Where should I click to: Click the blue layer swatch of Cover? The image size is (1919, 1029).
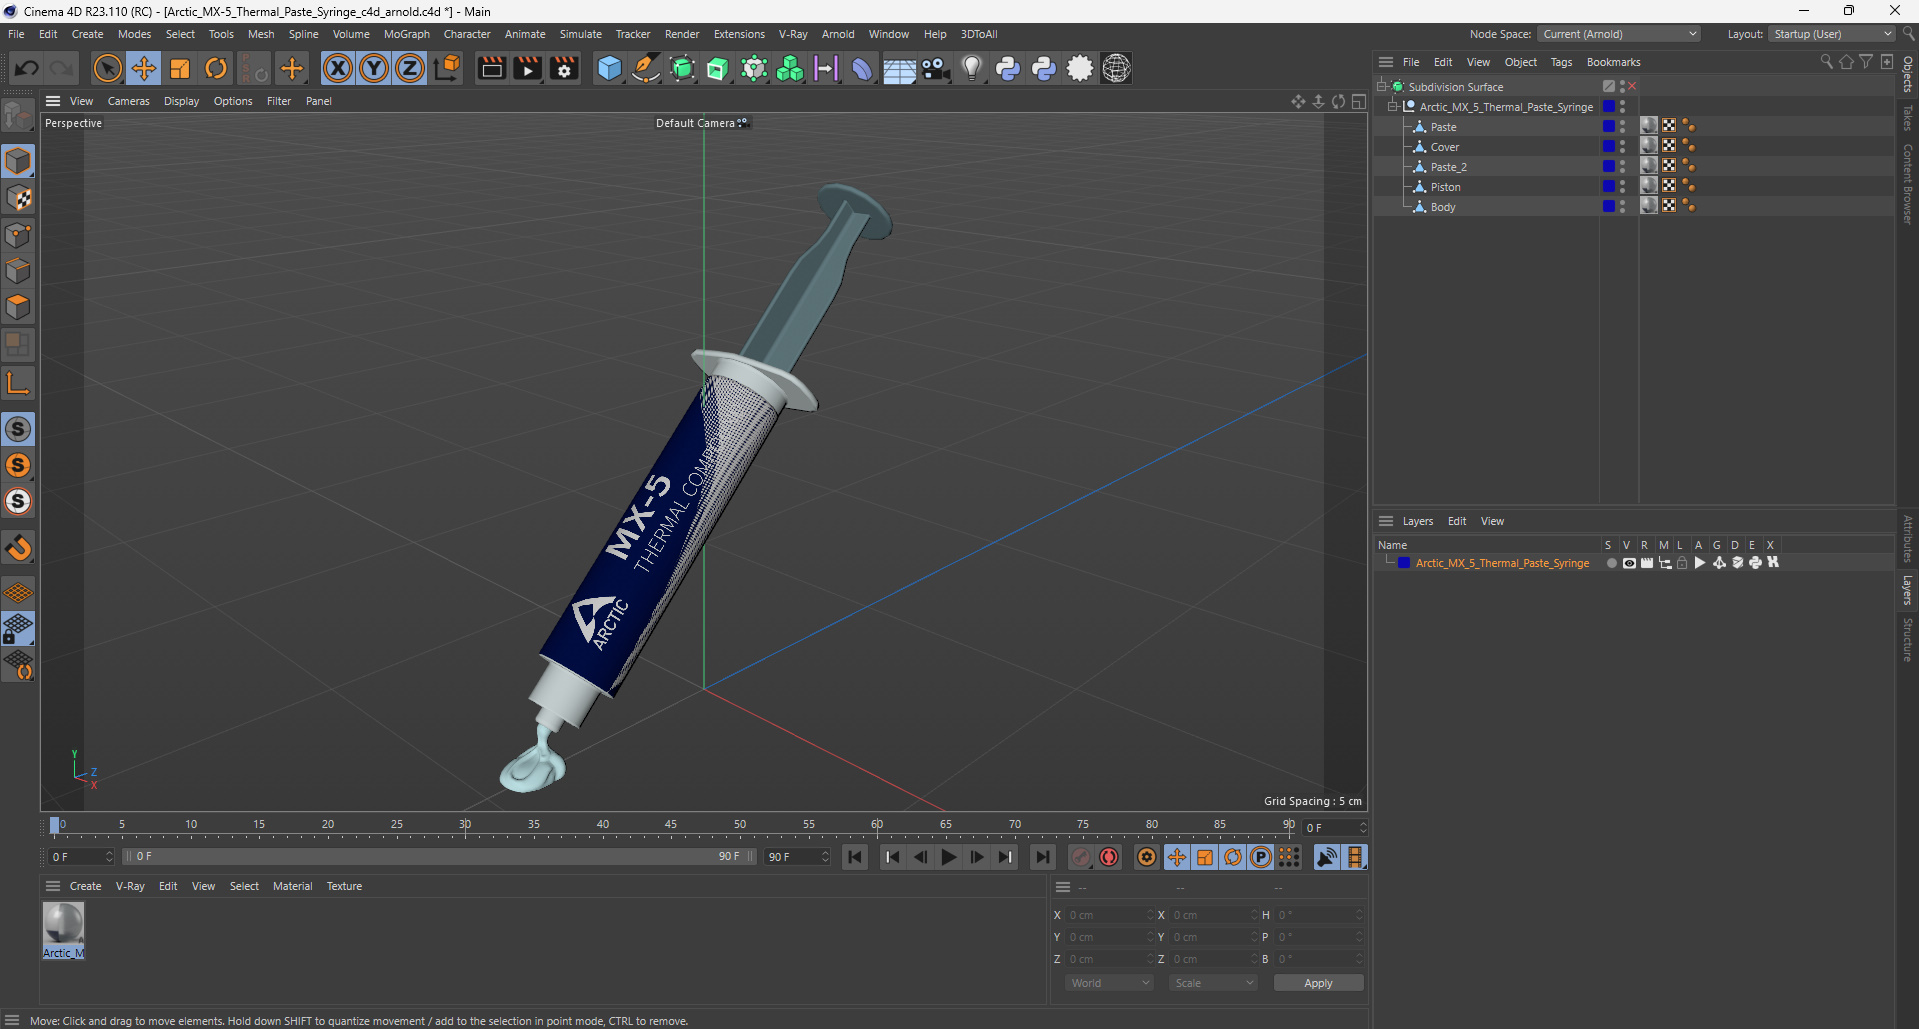pyautogui.click(x=1609, y=147)
